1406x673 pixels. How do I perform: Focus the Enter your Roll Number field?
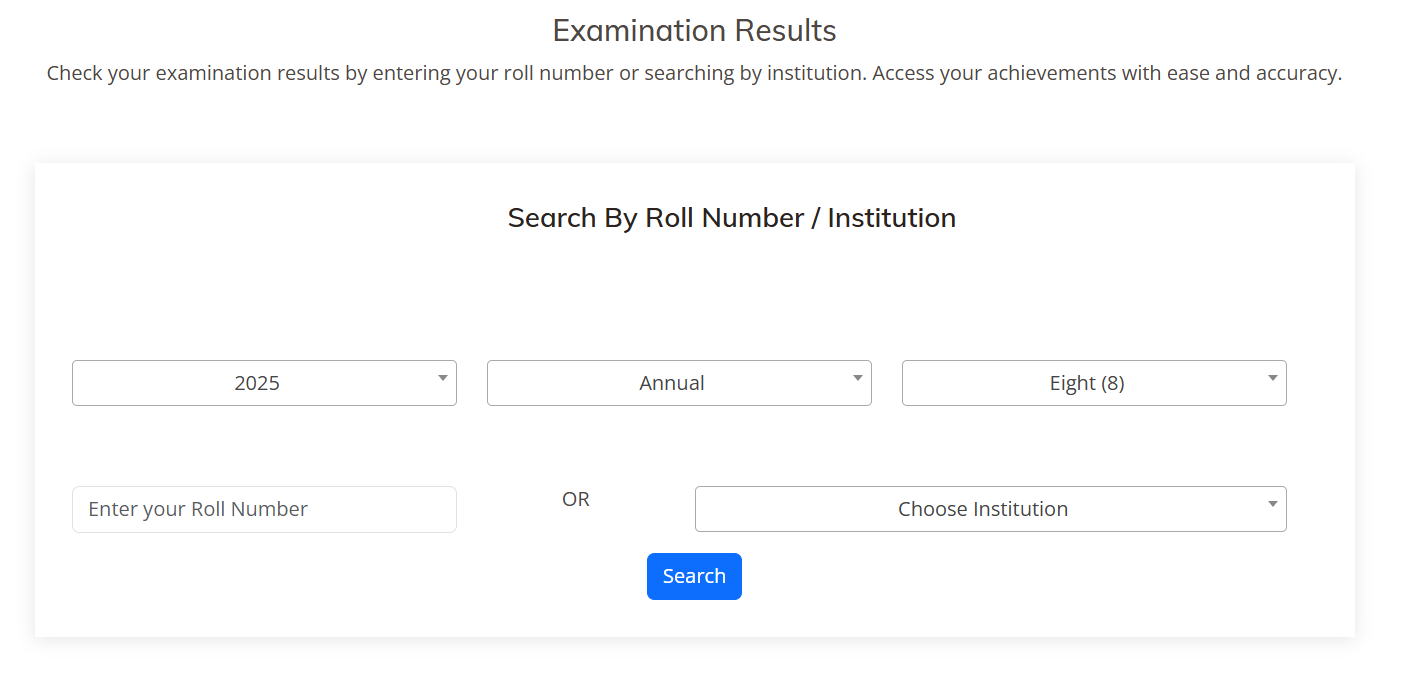[264, 509]
